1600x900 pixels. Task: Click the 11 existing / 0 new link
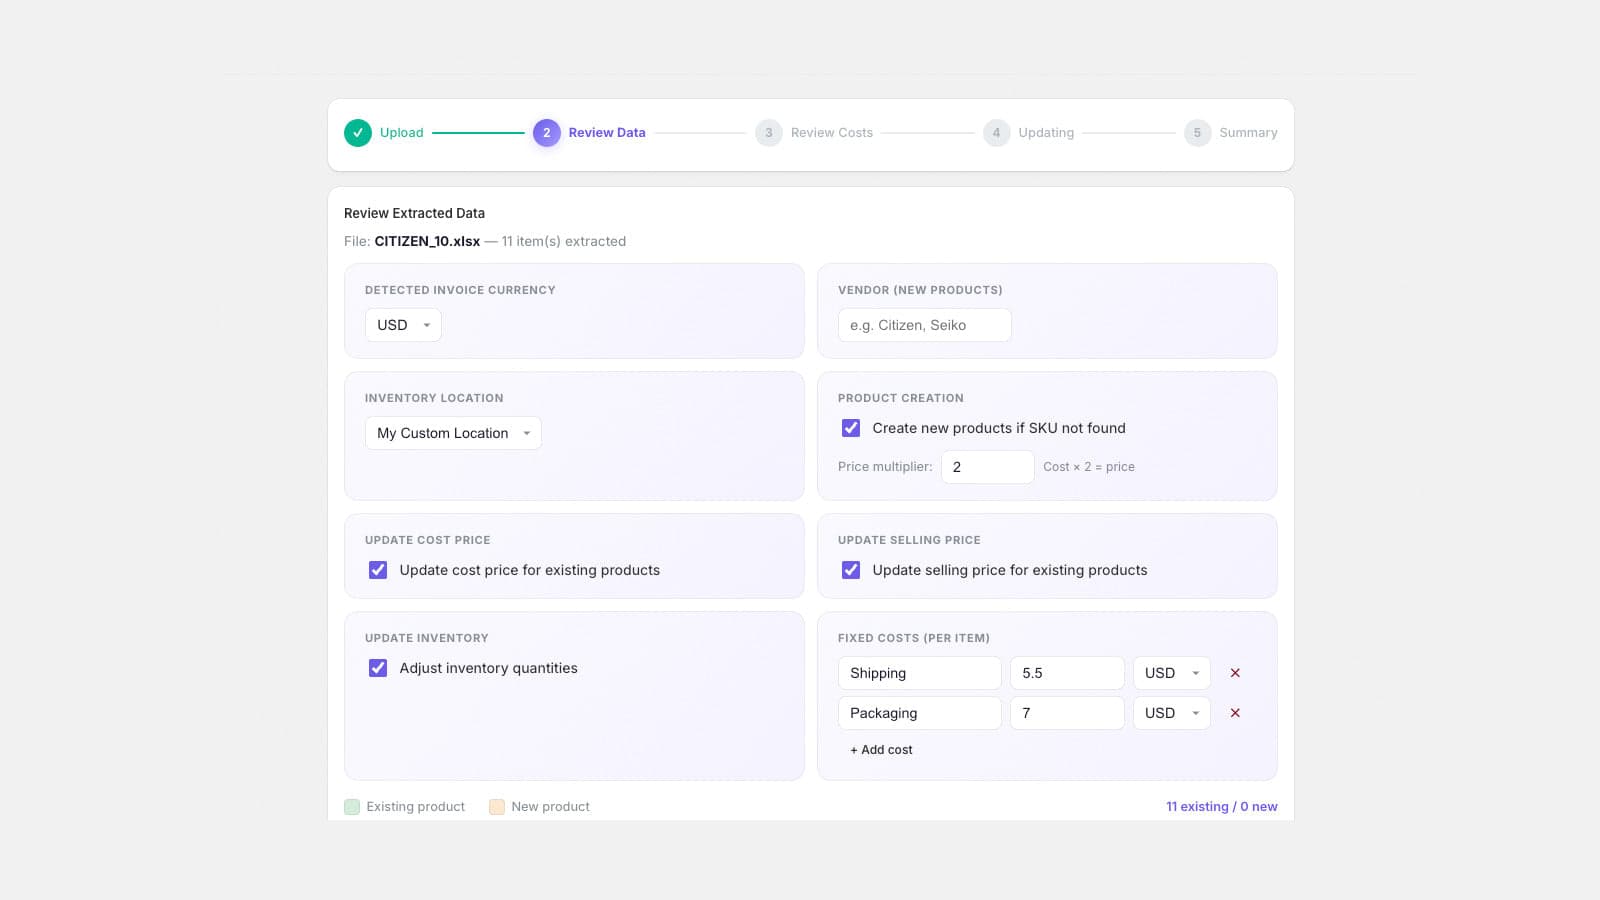click(1221, 807)
